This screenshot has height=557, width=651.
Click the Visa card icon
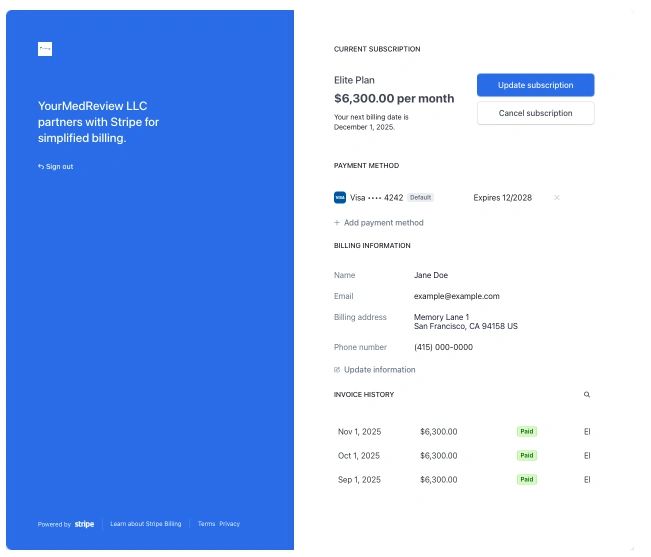(340, 198)
